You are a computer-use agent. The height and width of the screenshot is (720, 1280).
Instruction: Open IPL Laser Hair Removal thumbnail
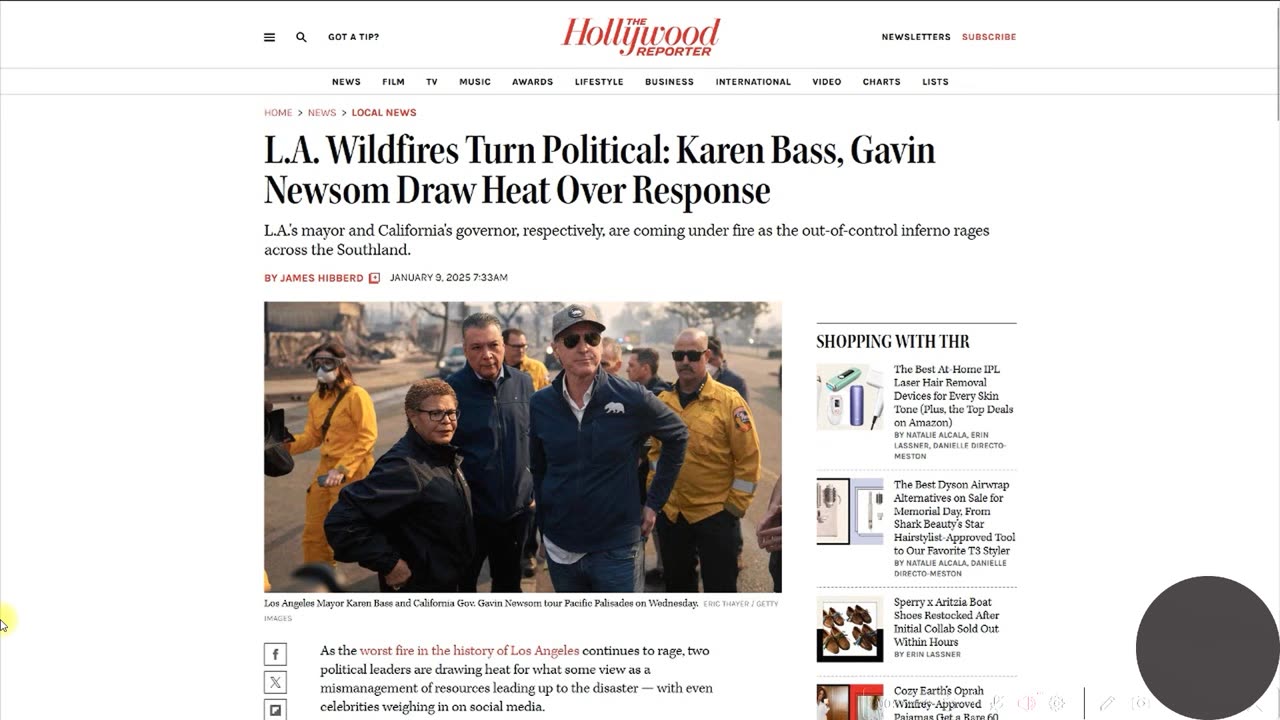[x=850, y=397]
